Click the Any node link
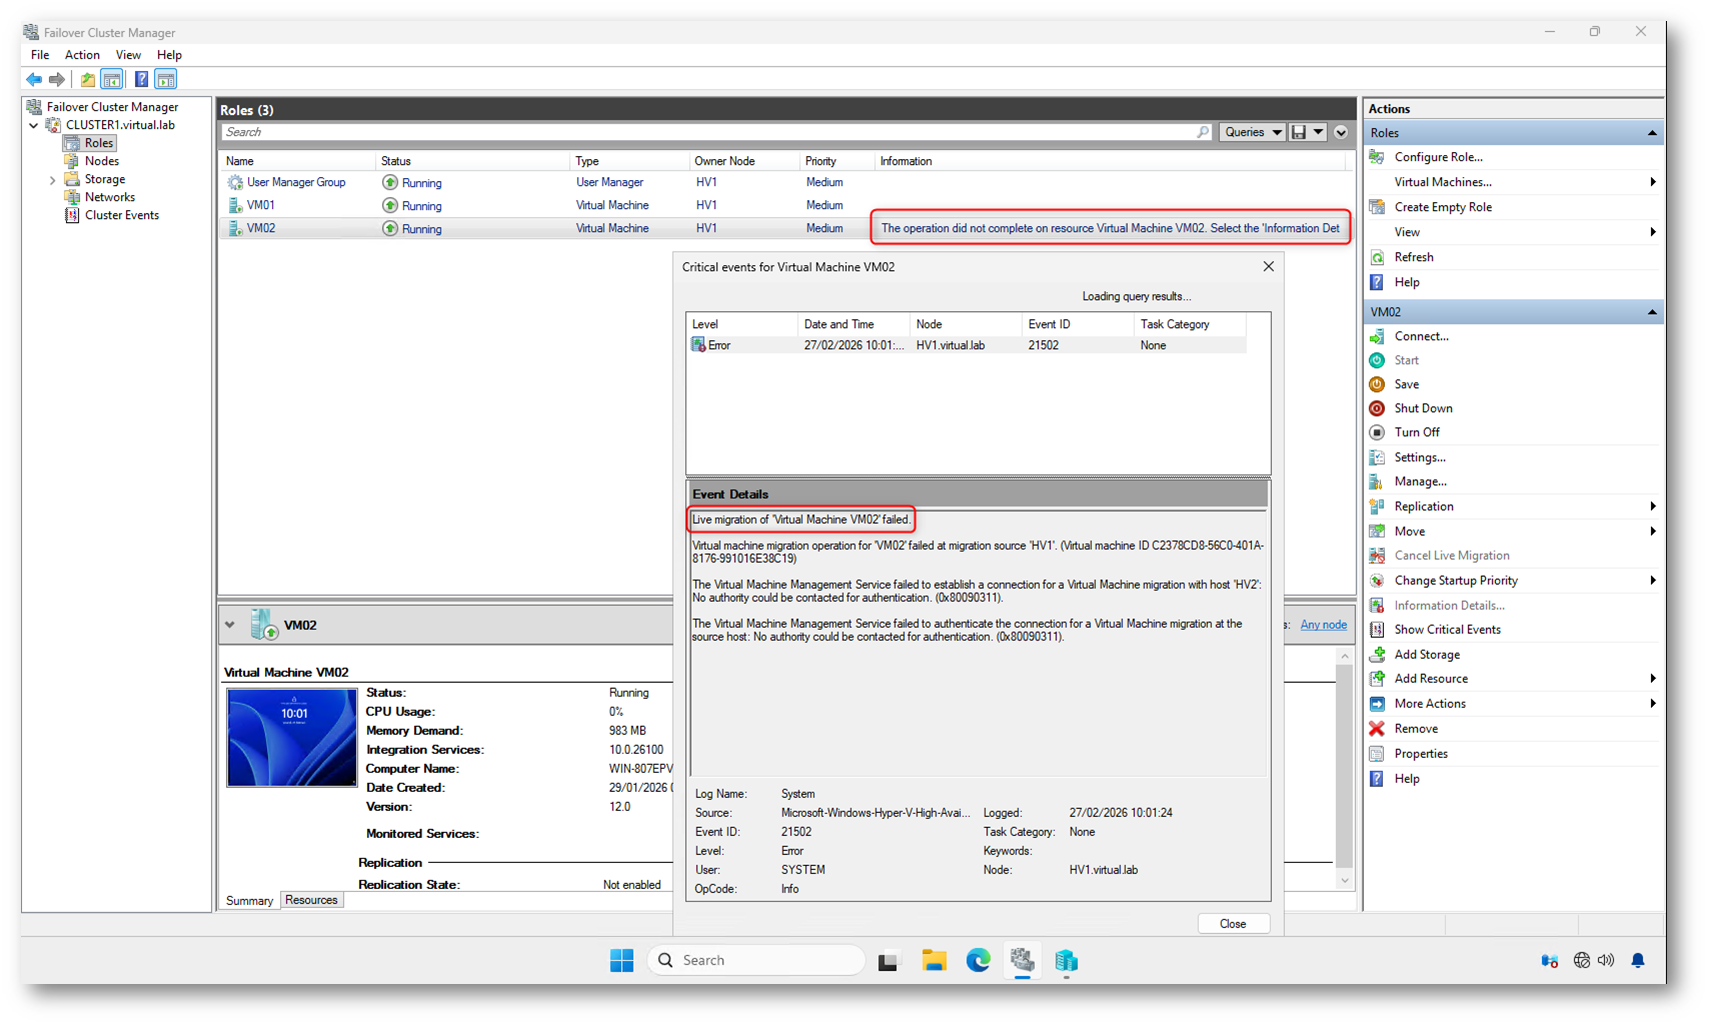 (x=1323, y=625)
